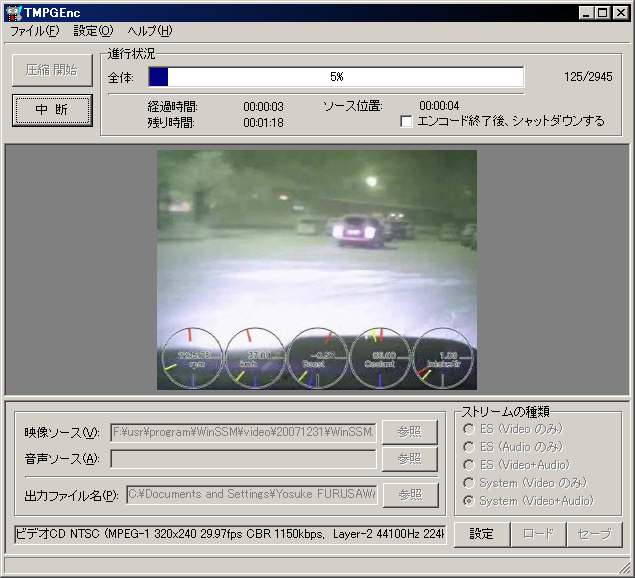635x578 pixels.
Task: Click the セーブ button
Action: (x=594, y=534)
